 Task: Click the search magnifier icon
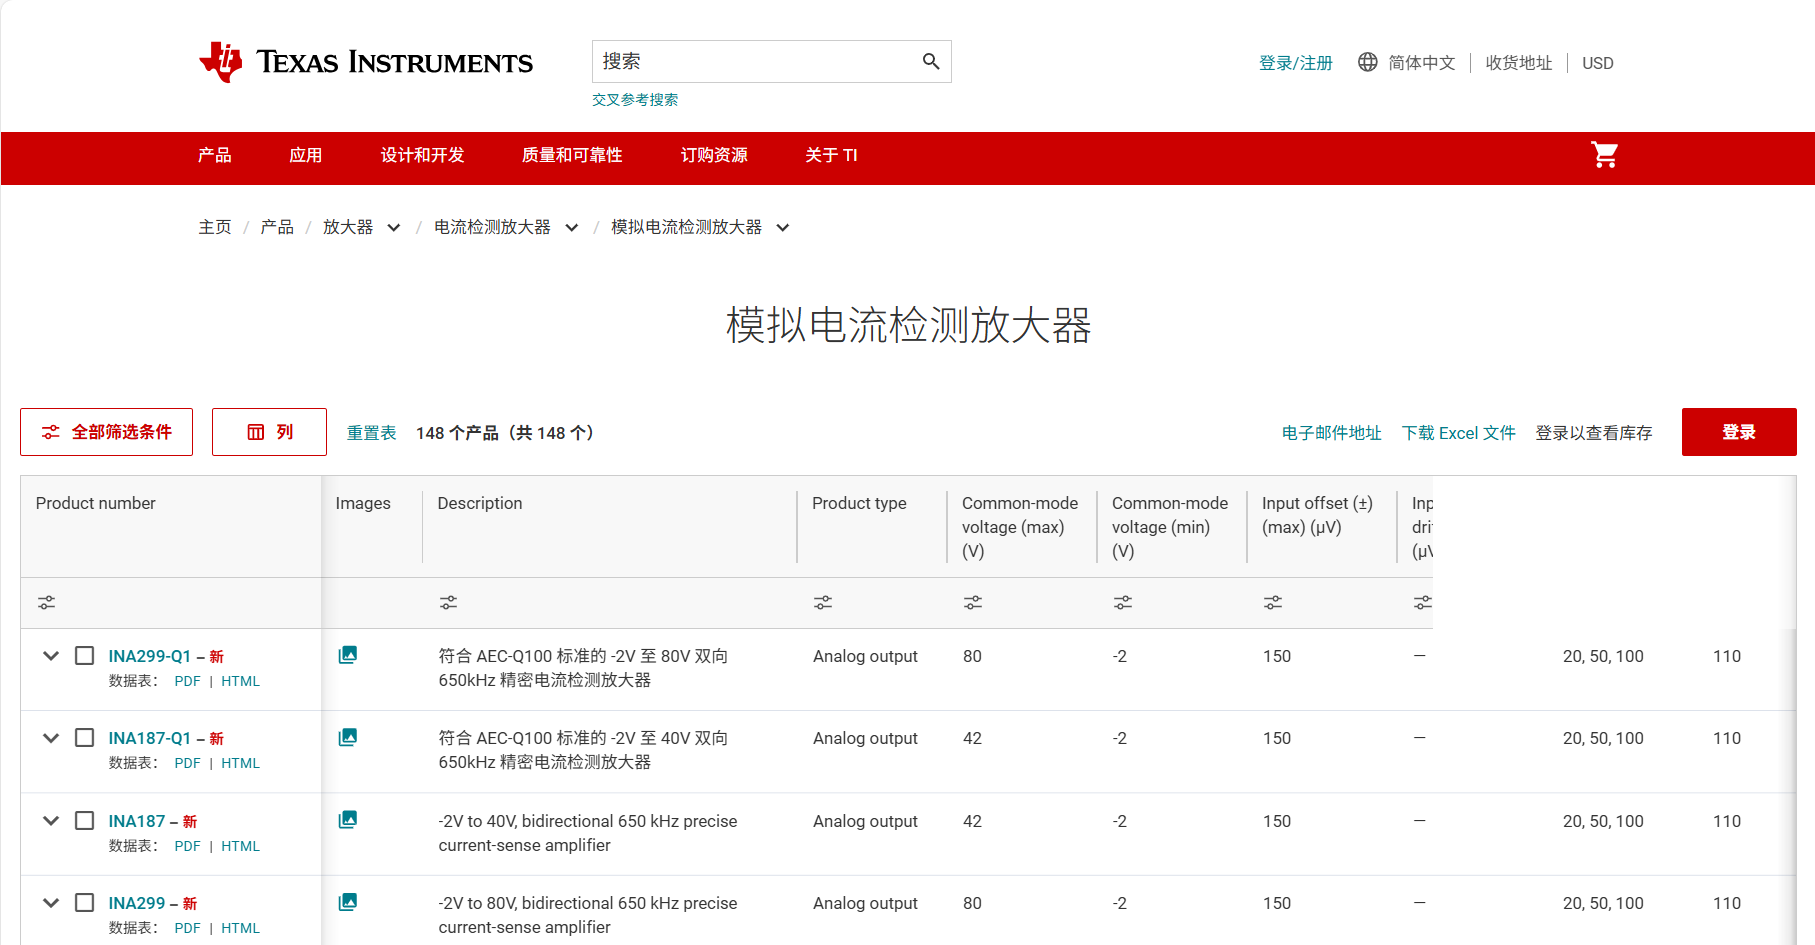[930, 62]
